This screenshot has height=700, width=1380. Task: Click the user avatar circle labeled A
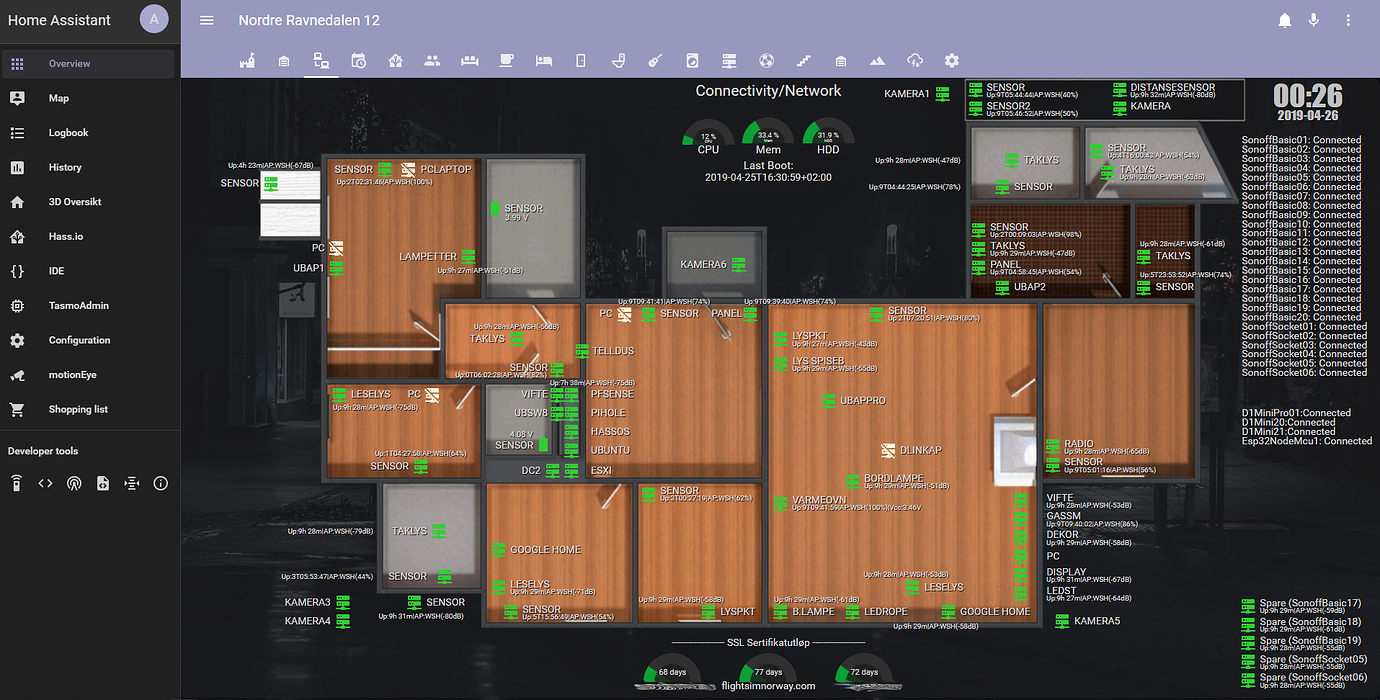click(154, 19)
